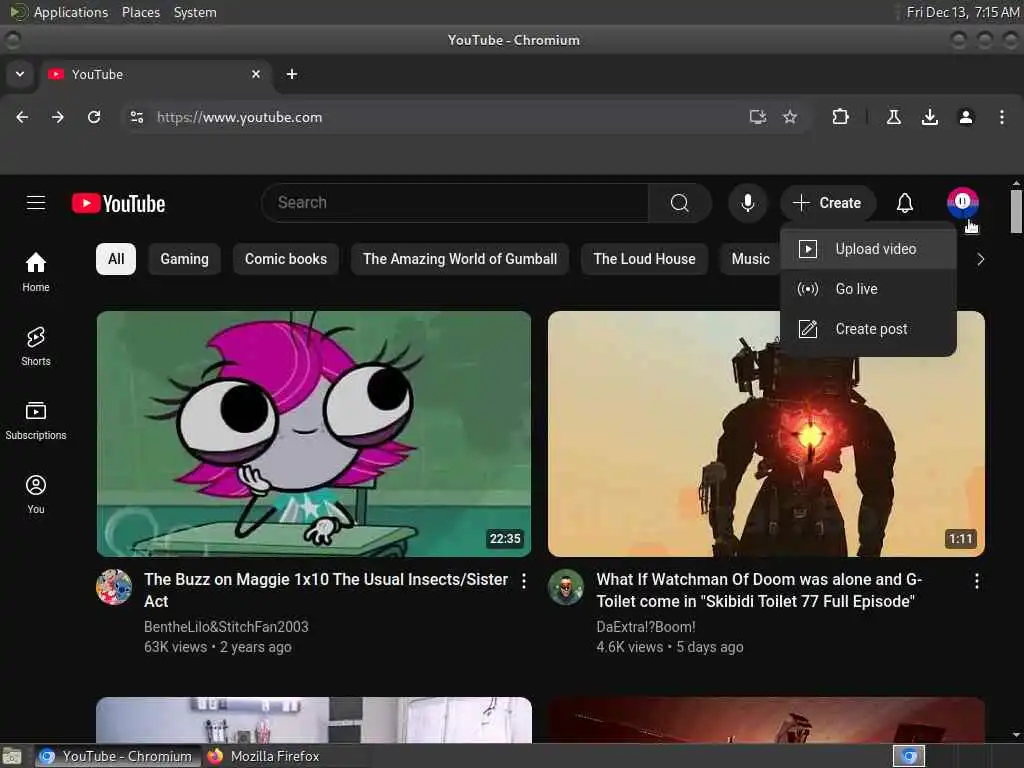Image resolution: width=1024 pixels, height=768 pixels.
Task: Open Chromium downloads
Action: pyautogui.click(x=929, y=117)
